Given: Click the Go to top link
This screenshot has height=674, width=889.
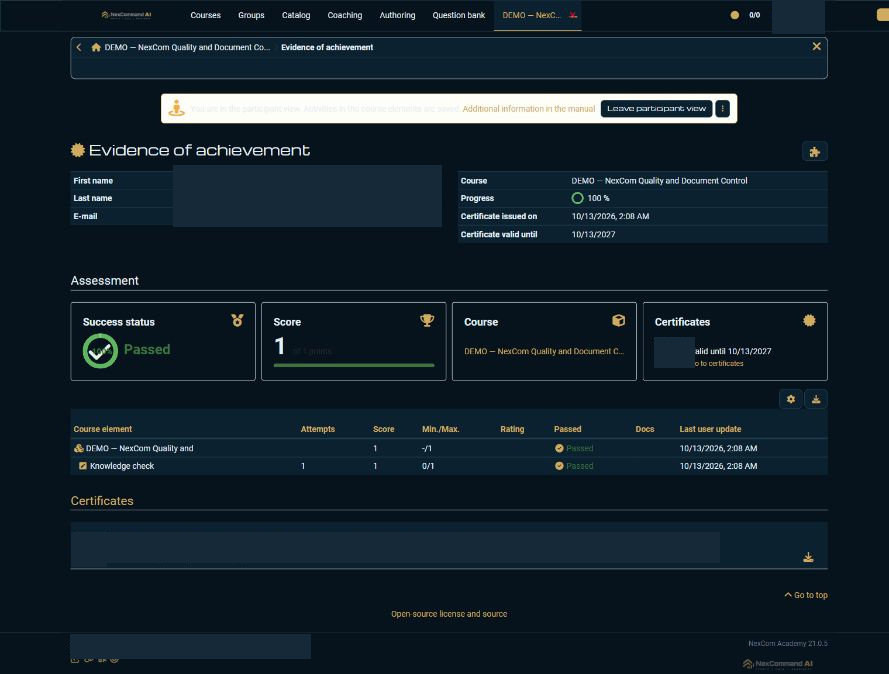Looking at the screenshot, I should (x=806, y=595).
